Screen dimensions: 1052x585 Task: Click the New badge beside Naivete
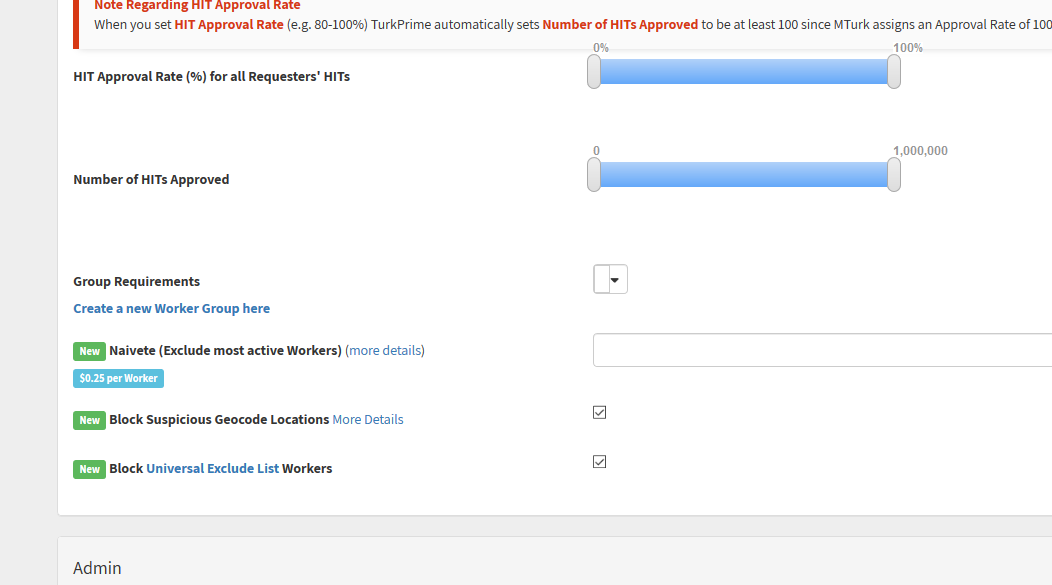tap(89, 351)
